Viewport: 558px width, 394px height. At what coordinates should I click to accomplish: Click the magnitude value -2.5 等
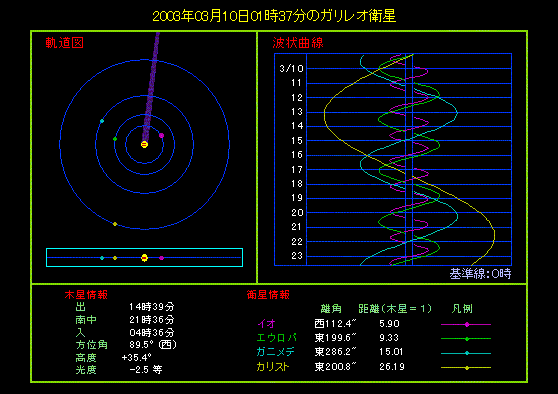(146, 370)
